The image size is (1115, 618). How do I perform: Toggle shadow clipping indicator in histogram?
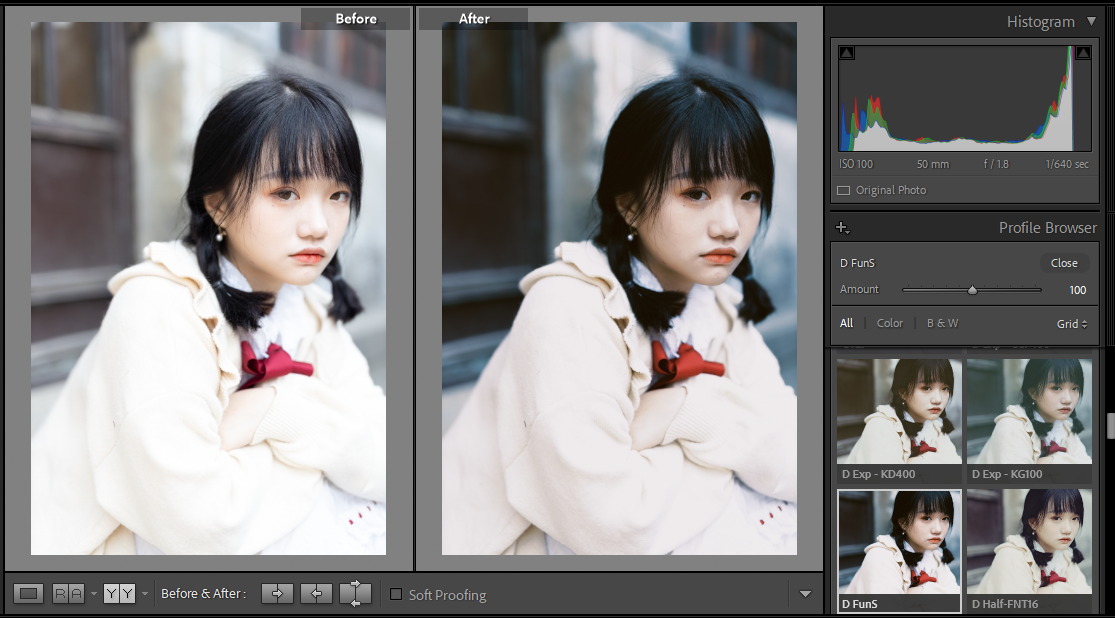tap(847, 53)
